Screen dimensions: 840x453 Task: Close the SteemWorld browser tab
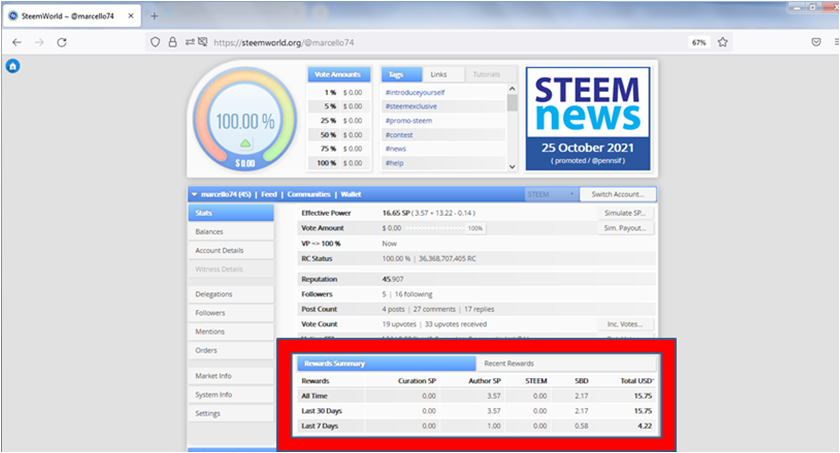[x=131, y=16]
